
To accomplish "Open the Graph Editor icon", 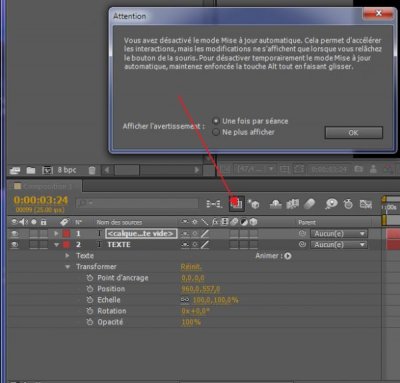I will pos(366,204).
